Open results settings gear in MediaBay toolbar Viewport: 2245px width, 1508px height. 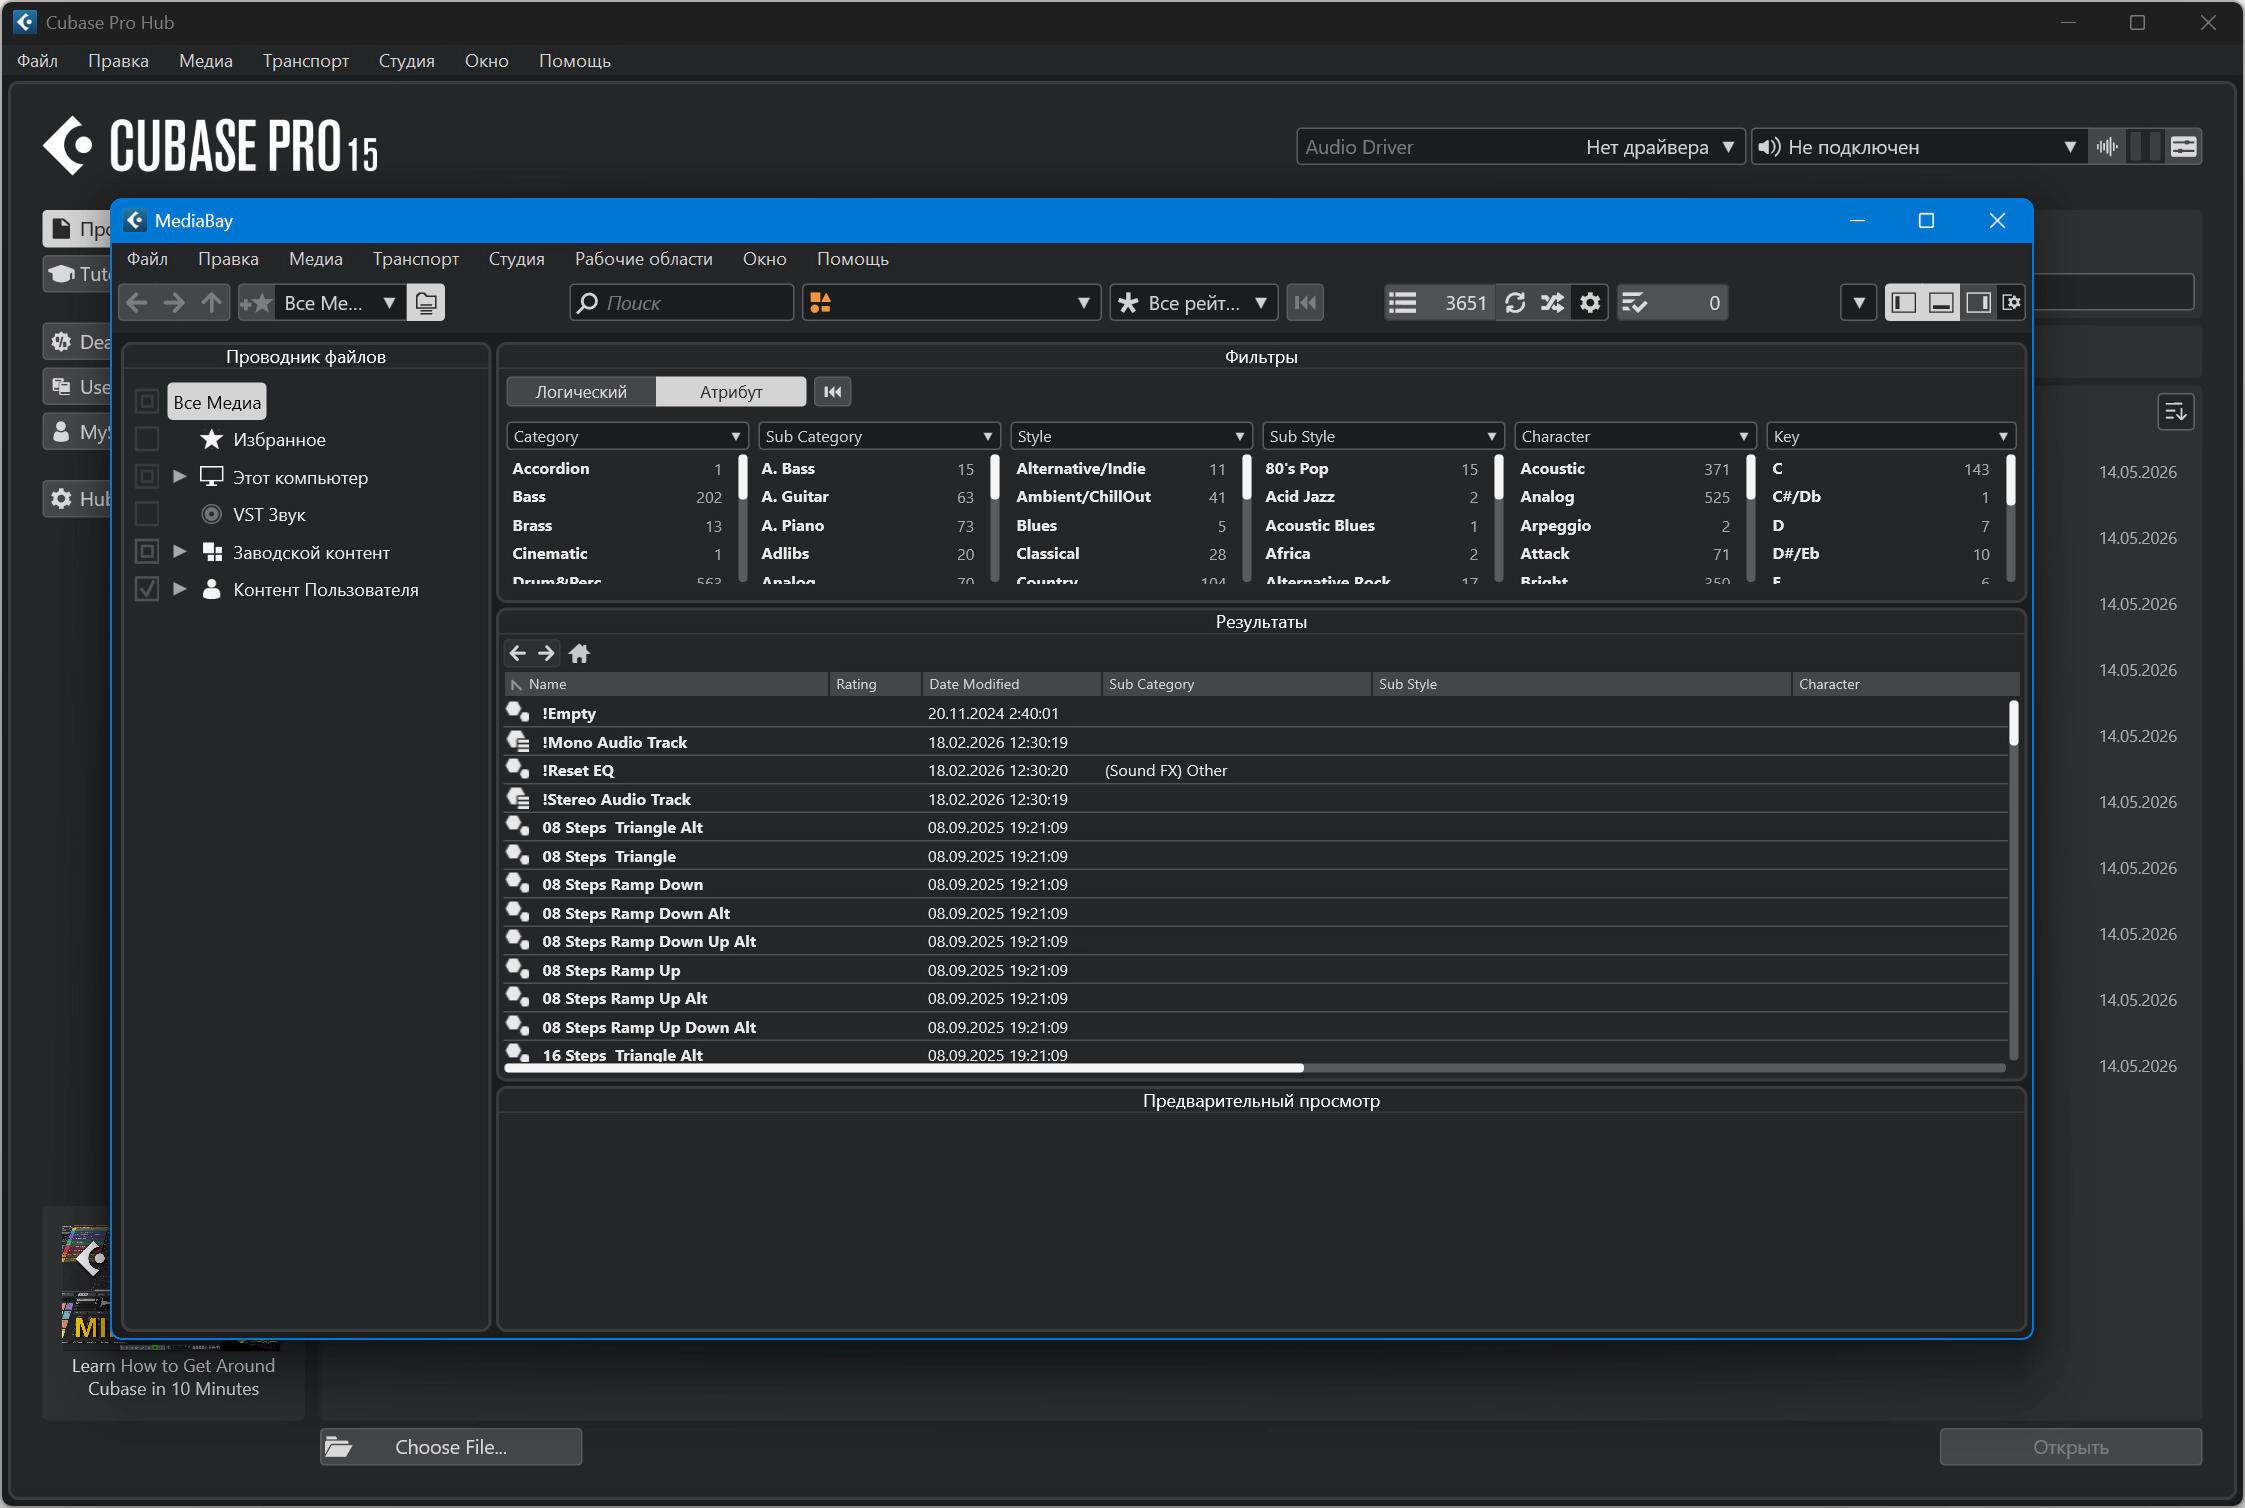click(1590, 303)
